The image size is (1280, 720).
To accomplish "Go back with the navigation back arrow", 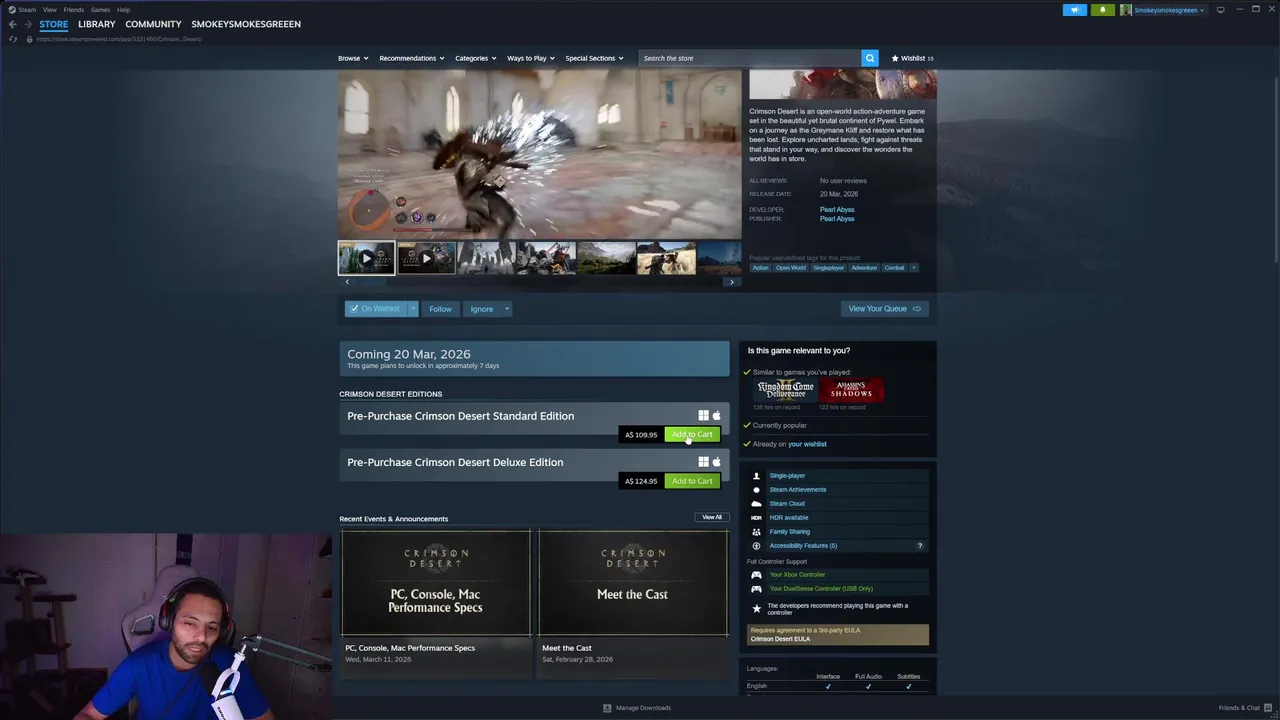I will coord(12,24).
